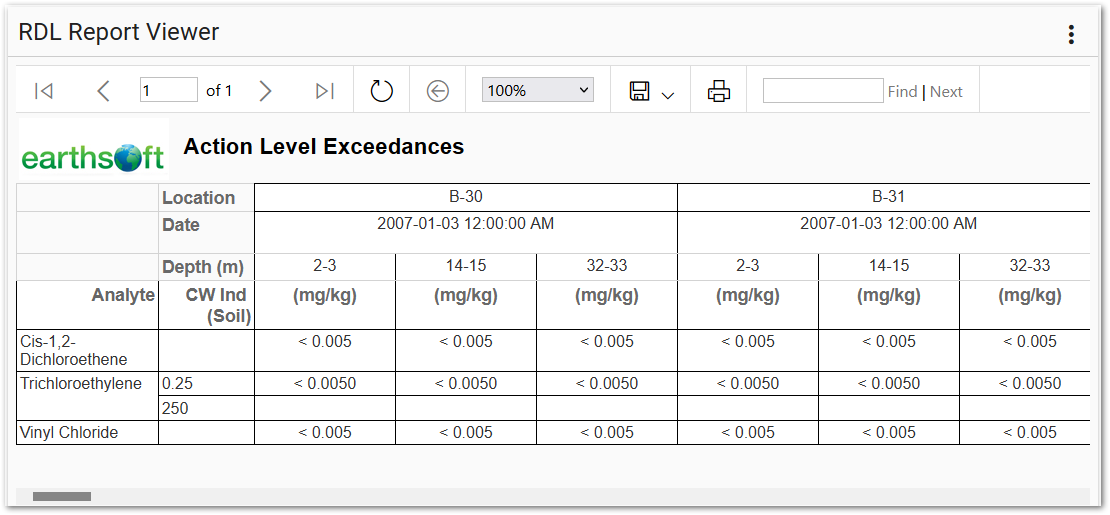
Task: Go to the first report page
Action: tap(43, 91)
